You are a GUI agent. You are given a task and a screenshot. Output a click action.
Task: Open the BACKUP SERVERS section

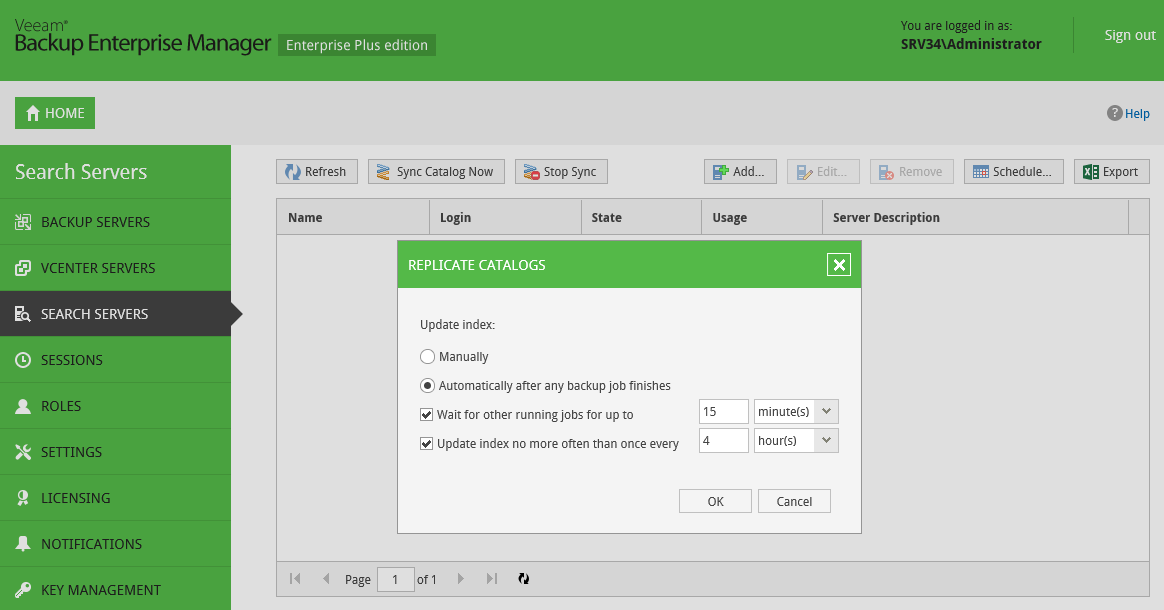click(115, 222)
